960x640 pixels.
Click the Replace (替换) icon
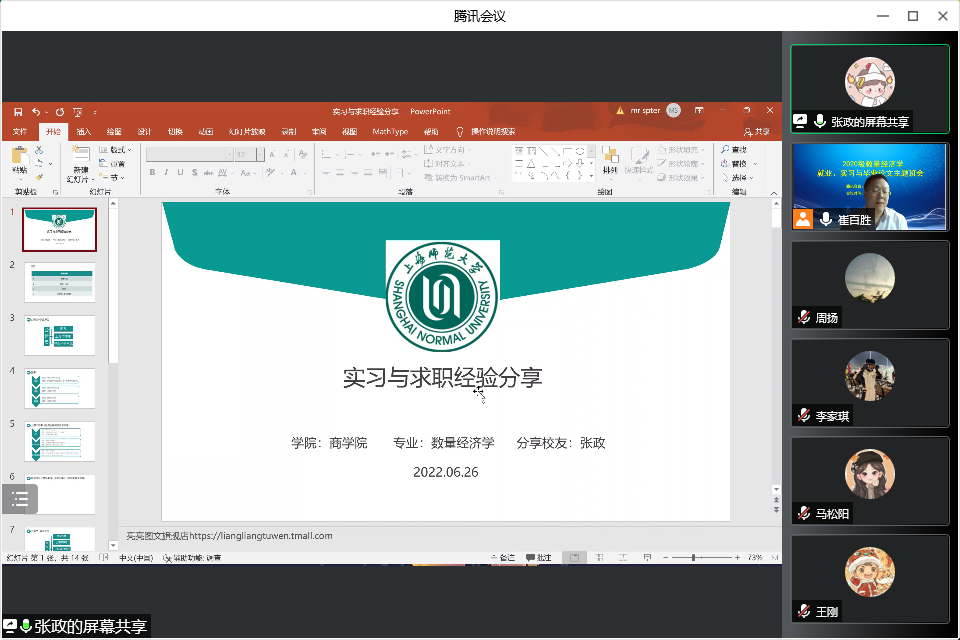pos(725,164)
